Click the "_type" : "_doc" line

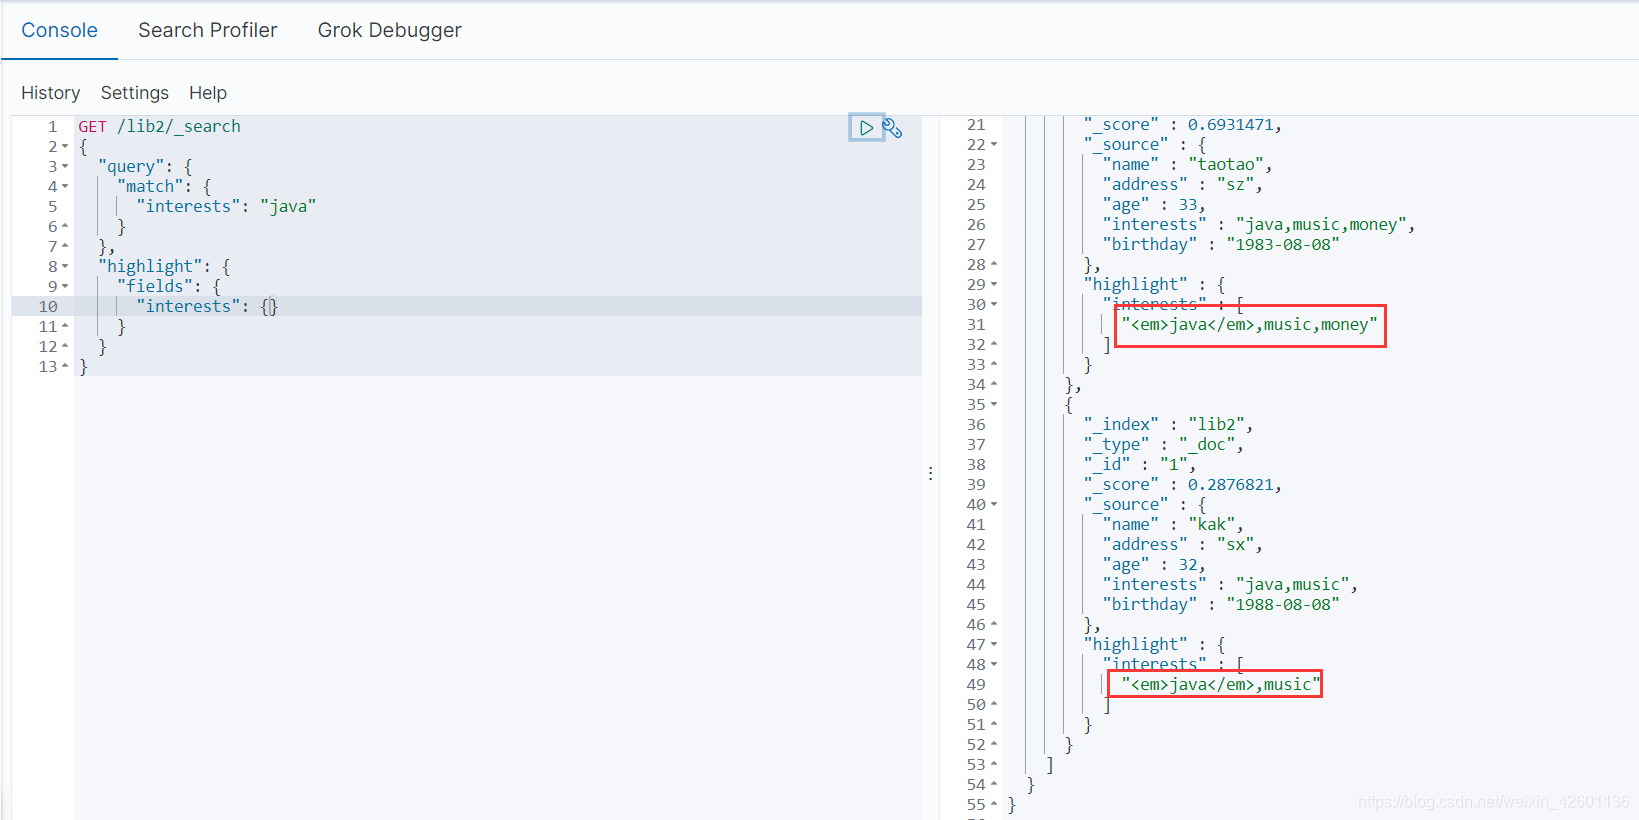click(x=1163, y=445)
